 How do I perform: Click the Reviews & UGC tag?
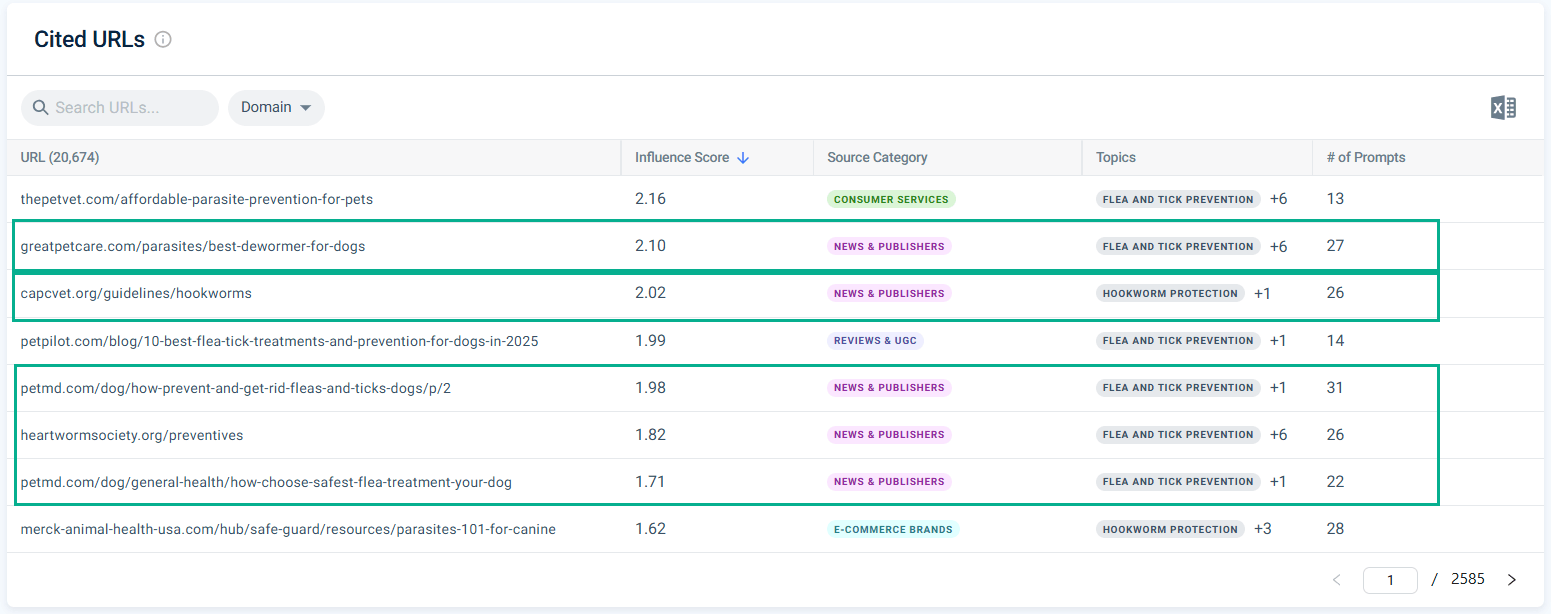click(875, 341)
